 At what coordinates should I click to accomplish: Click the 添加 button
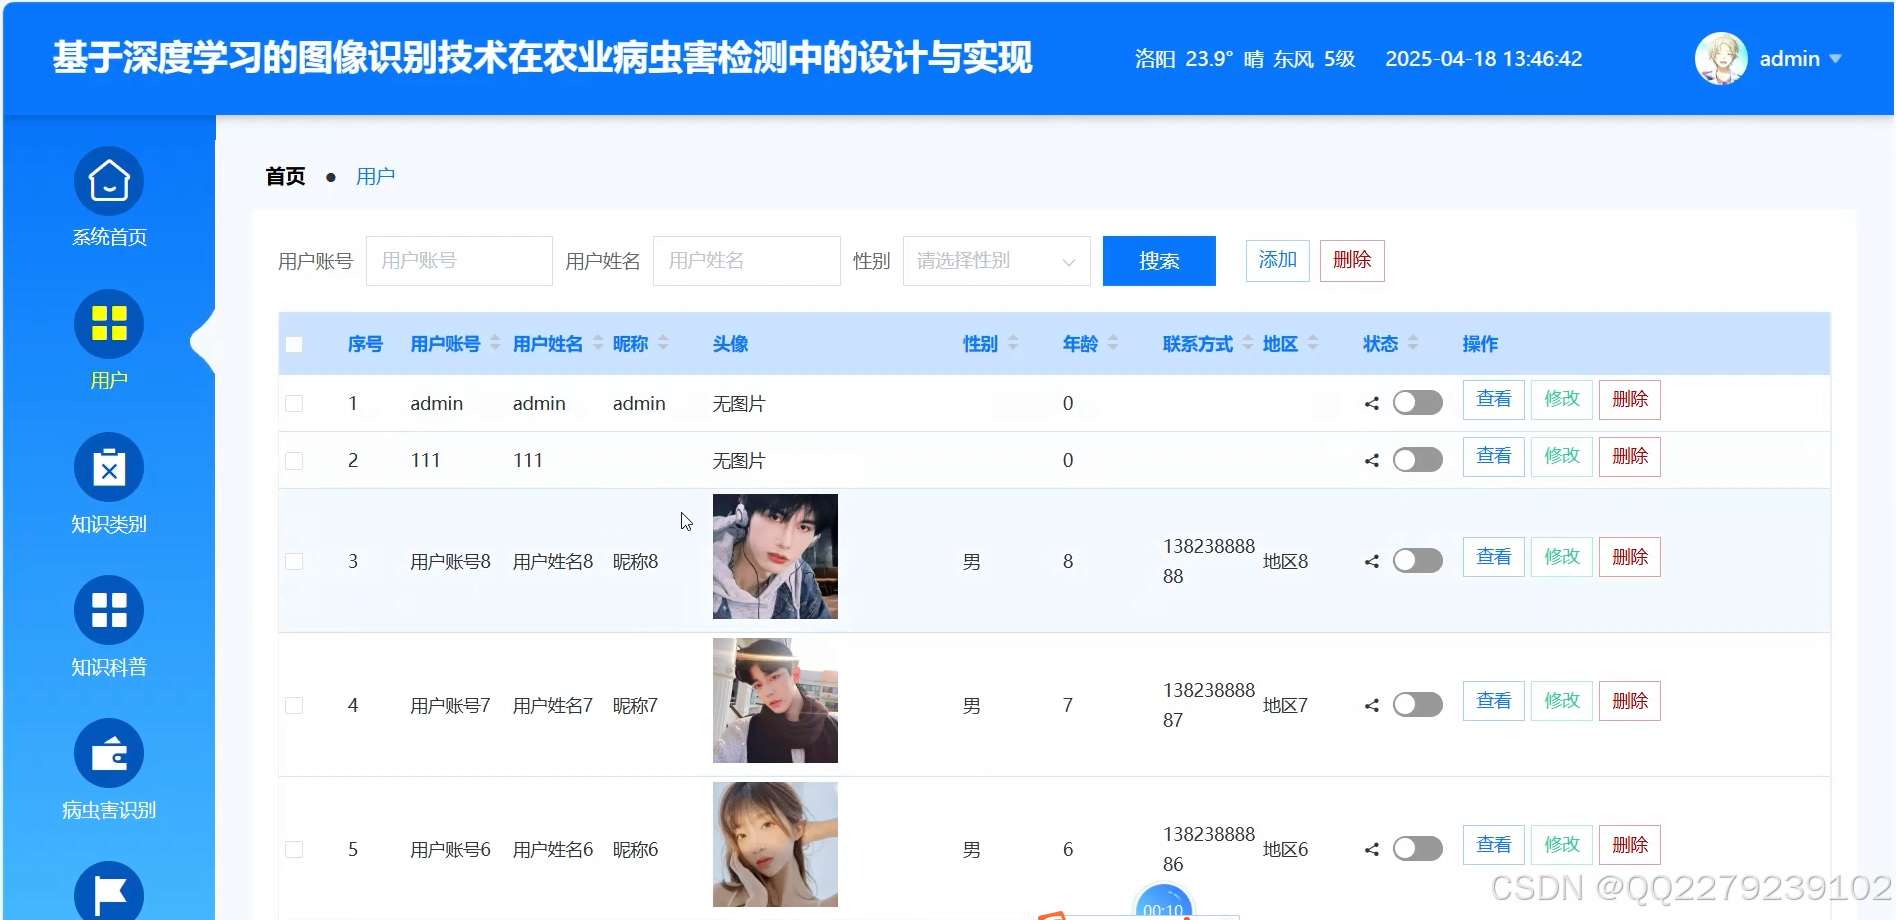click(x=1277, y=261)
